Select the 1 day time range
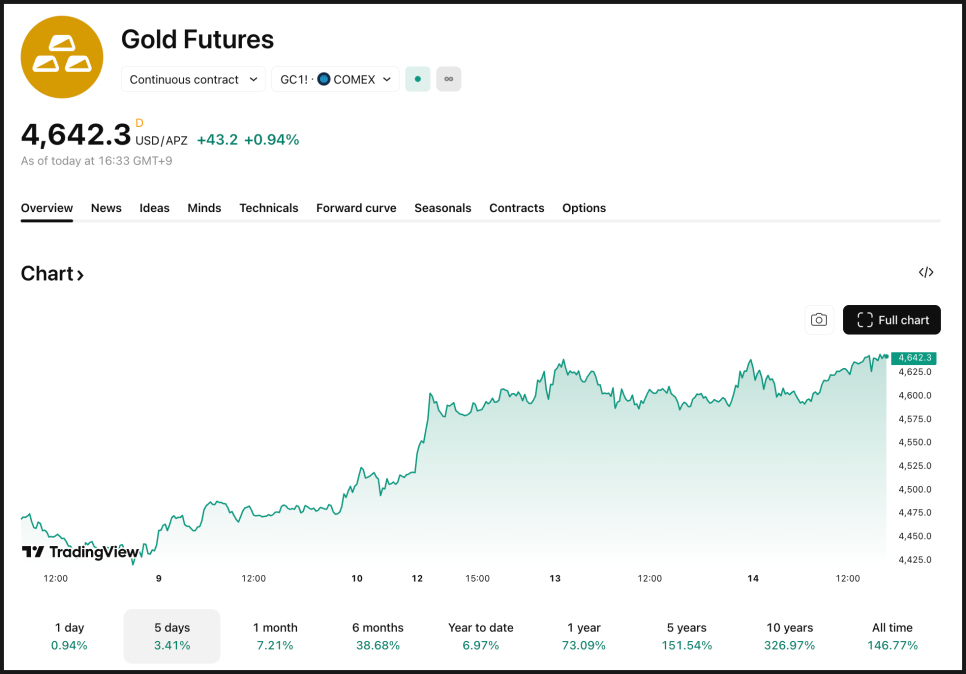Viewport: 966px width, 674px height. pyautogui.click(x=69, y=636)
